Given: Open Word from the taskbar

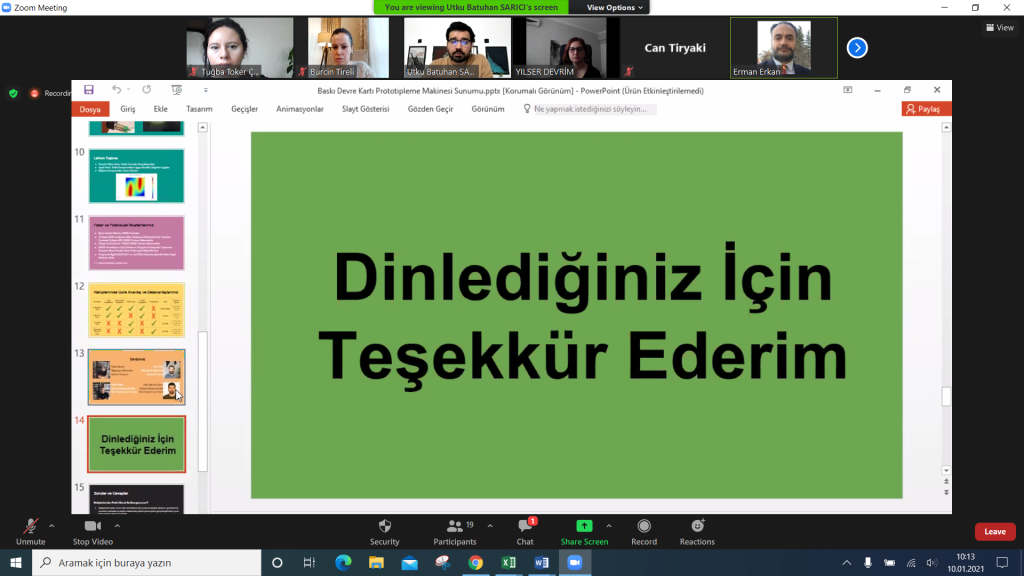Looking at the screenshot, I should tap(541, 562).
